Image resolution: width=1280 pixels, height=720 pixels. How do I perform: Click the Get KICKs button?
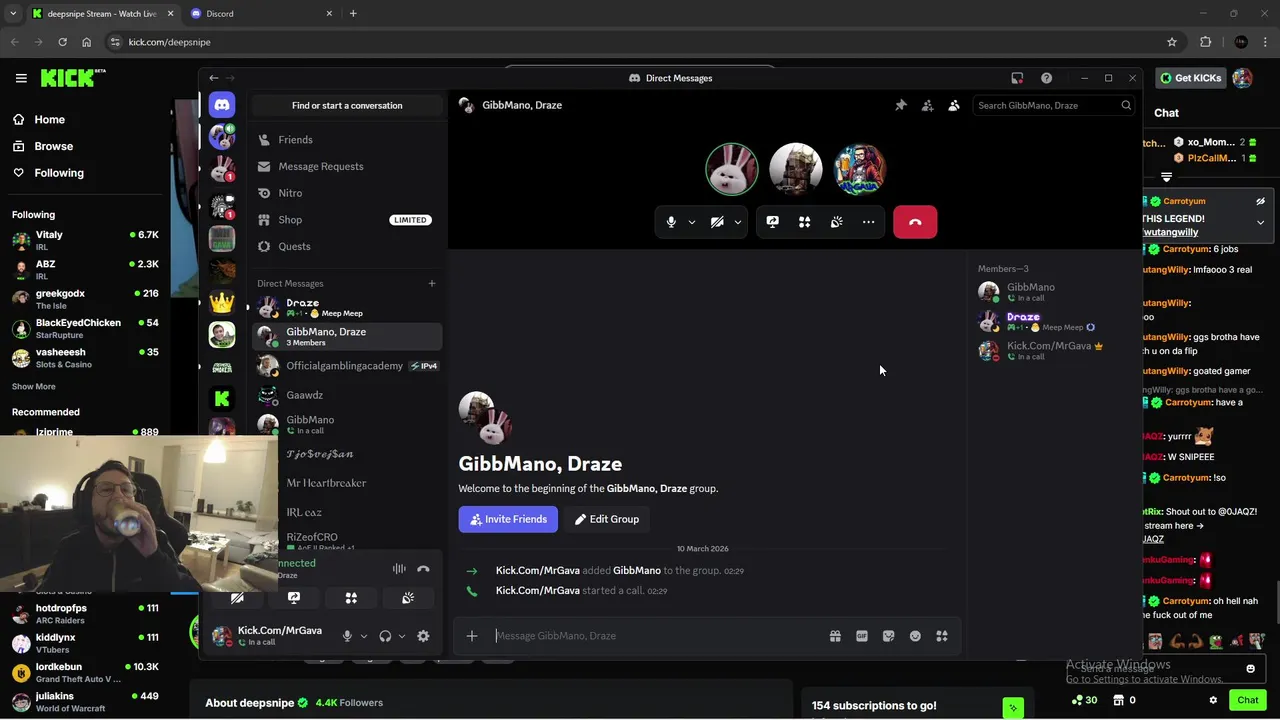pos(1190,78)
